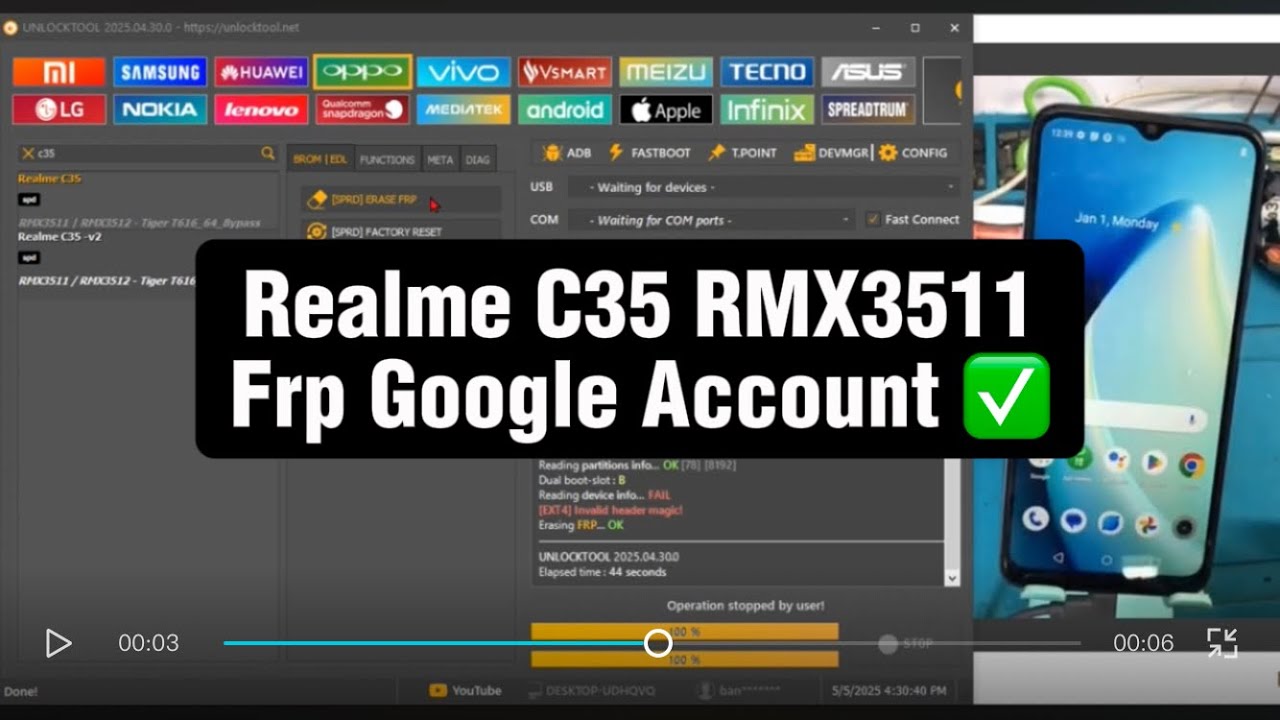Select the LG brand tile
The width and height of the screenshot is (1280, 720).
59,109
